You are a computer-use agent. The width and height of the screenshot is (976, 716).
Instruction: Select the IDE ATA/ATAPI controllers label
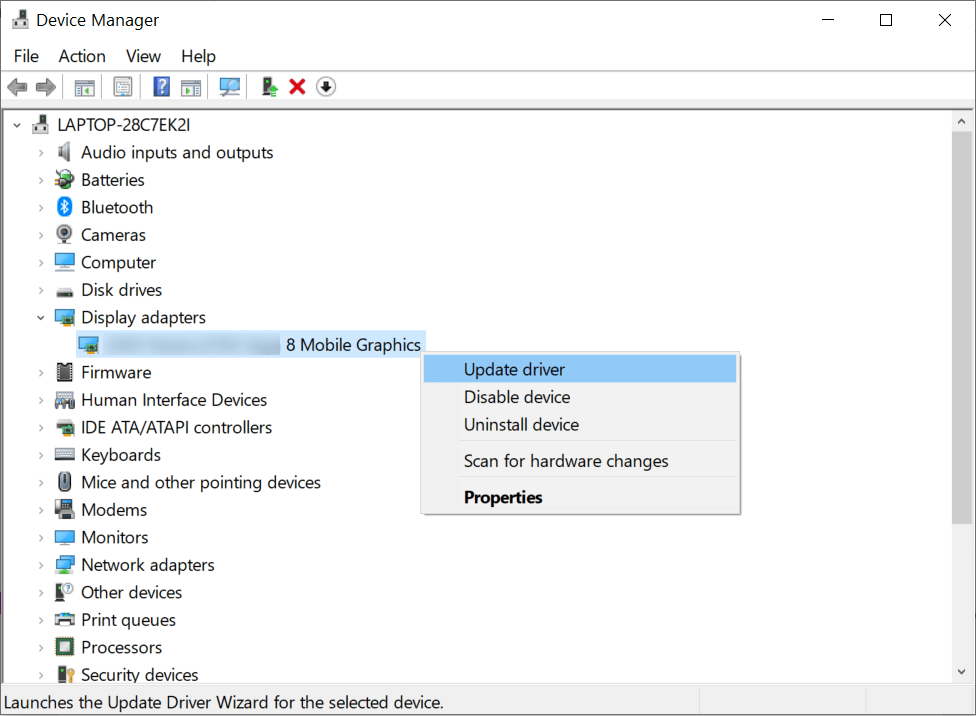pos(177,427)
